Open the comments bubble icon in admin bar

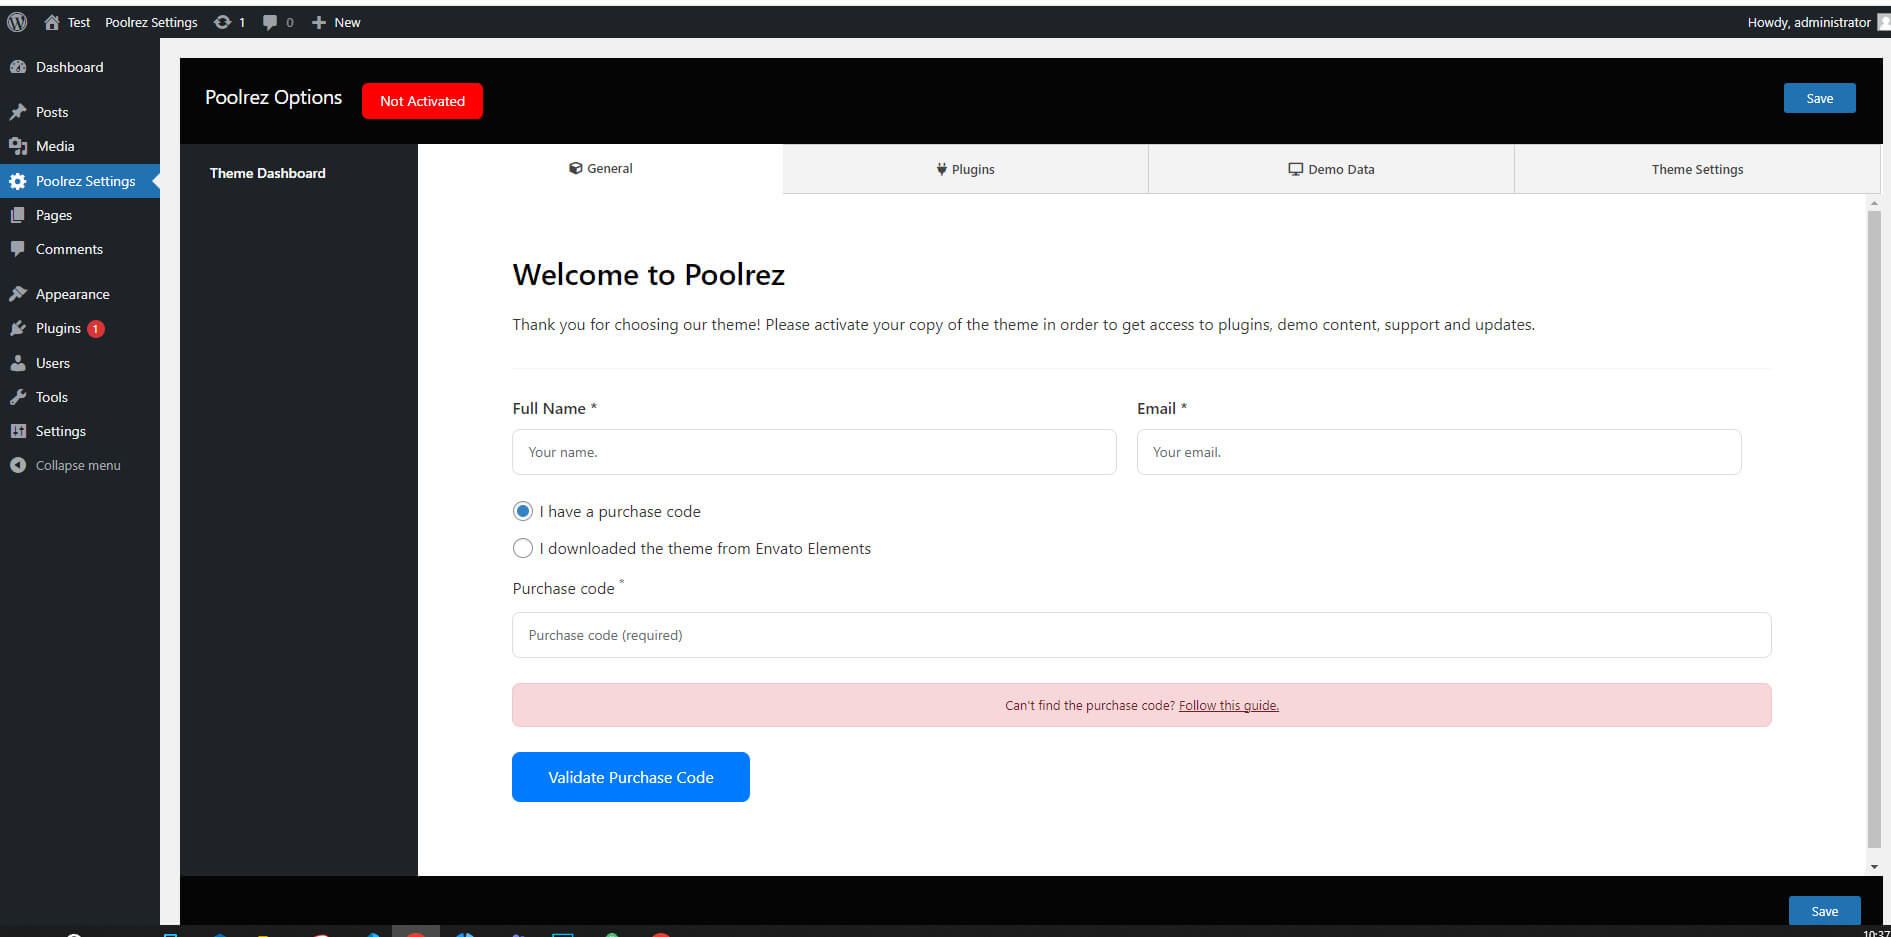pyautogui.click(x=270, y=22)
